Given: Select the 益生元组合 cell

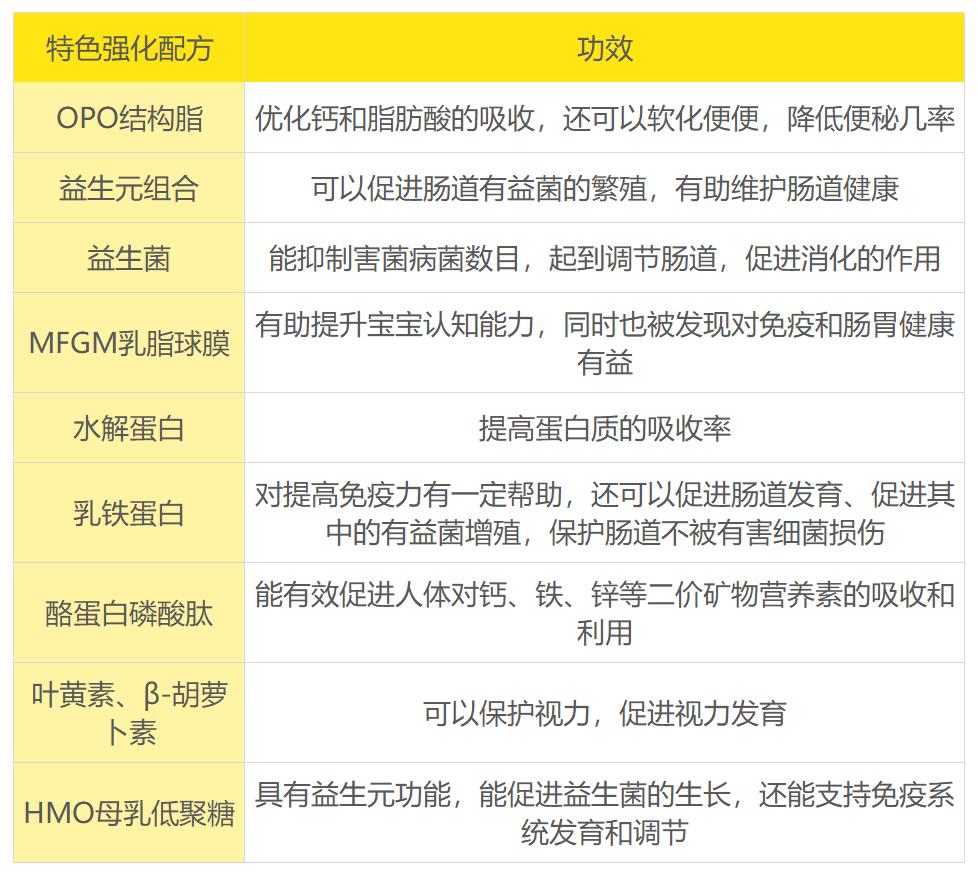Looking at the screenshot, I should click(x=129, y=188).
